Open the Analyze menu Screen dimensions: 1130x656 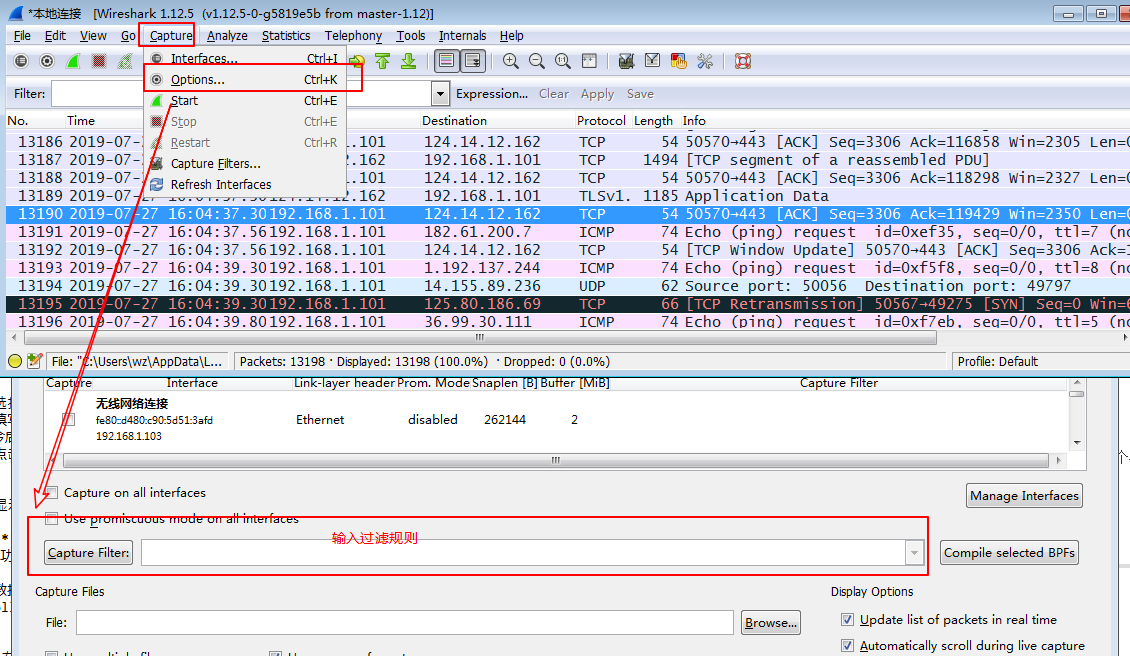(227, 35)
